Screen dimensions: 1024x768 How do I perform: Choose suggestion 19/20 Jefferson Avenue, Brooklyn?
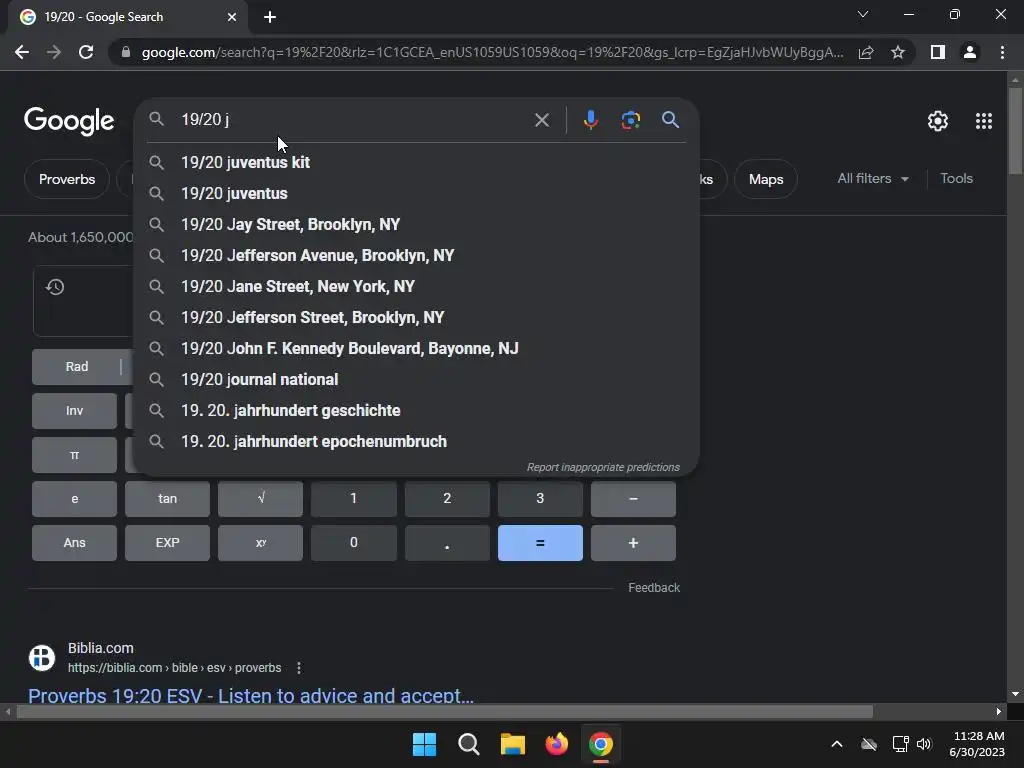tap(416, 255)
